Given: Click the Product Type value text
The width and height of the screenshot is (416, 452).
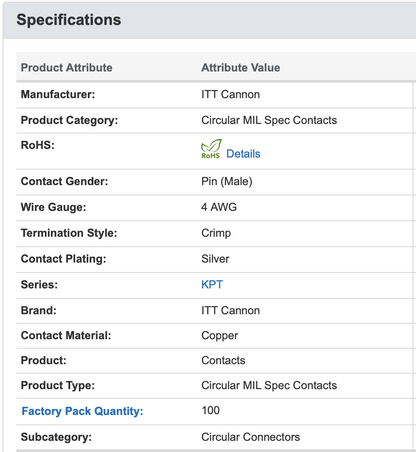Looking at the screenshot, I should click(269, 385).
